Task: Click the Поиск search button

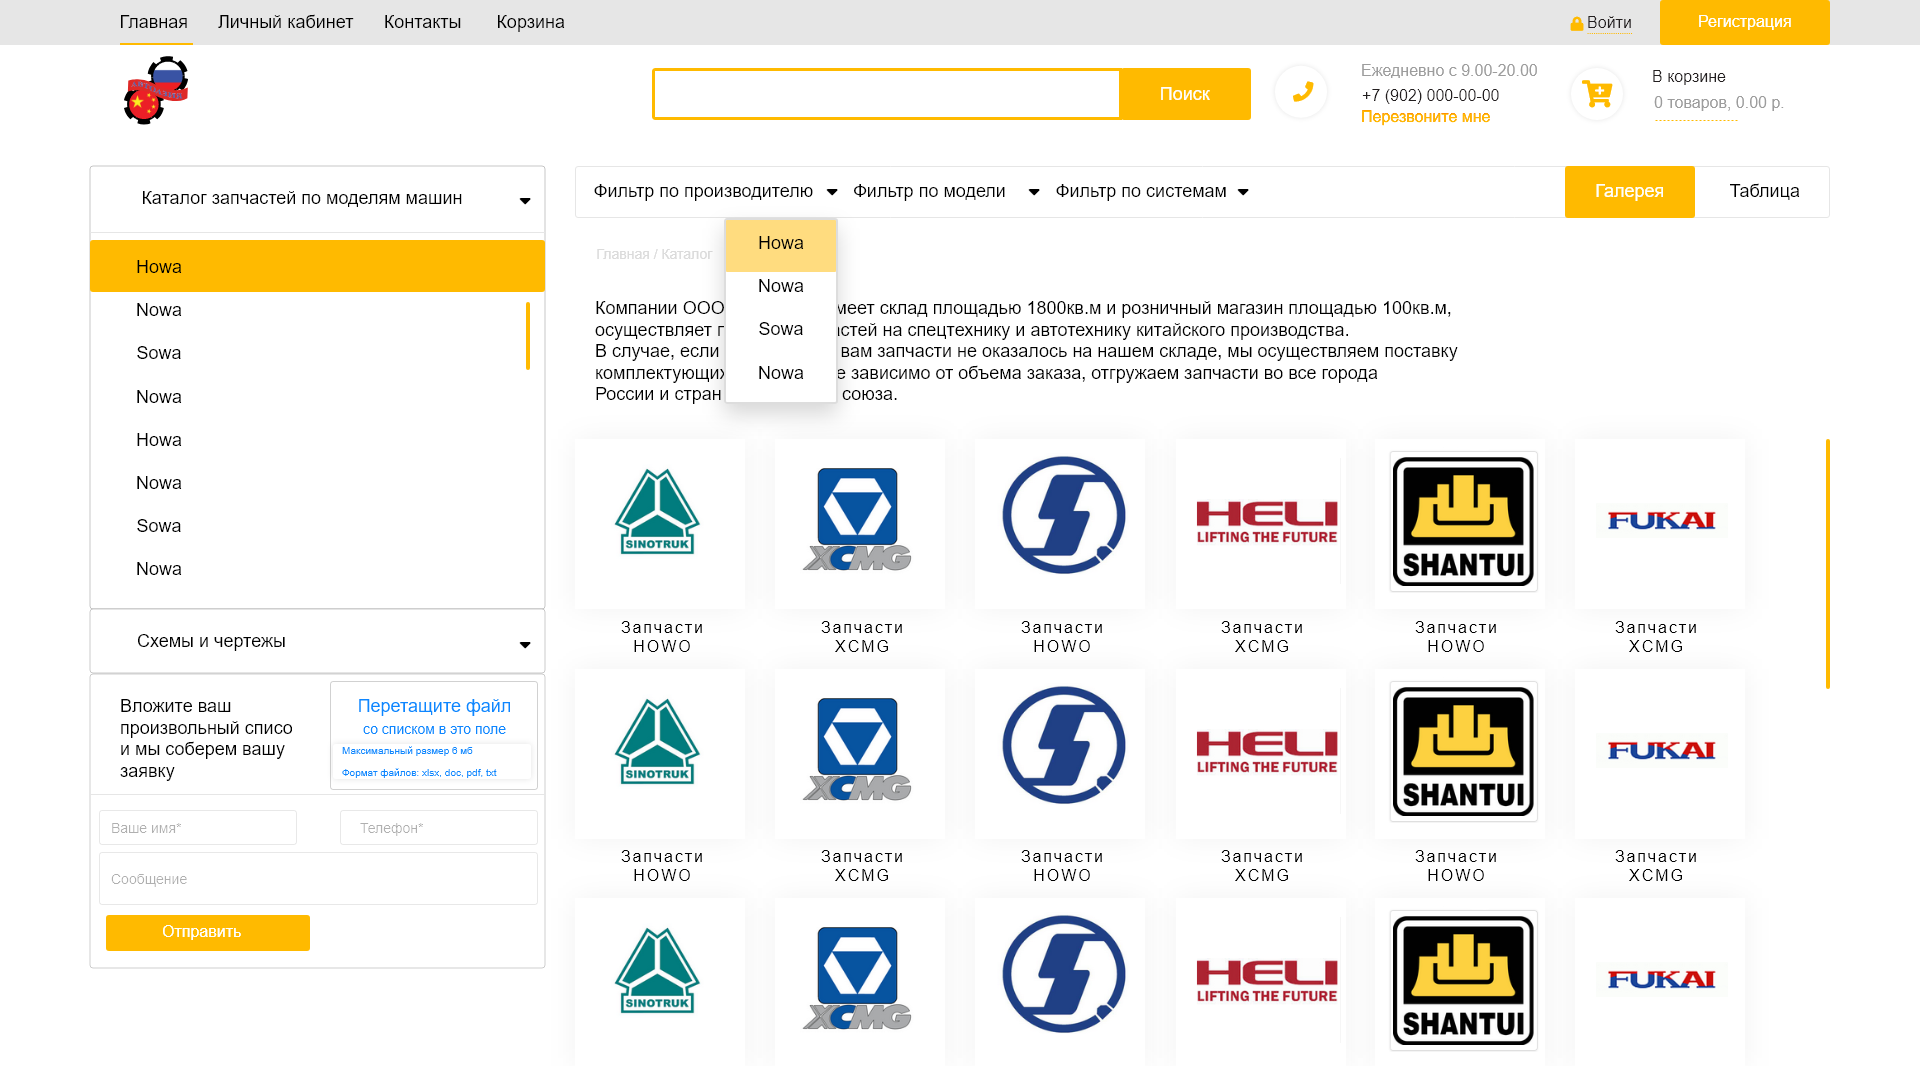Action: pyautogui.click(x=1184, y=94)
